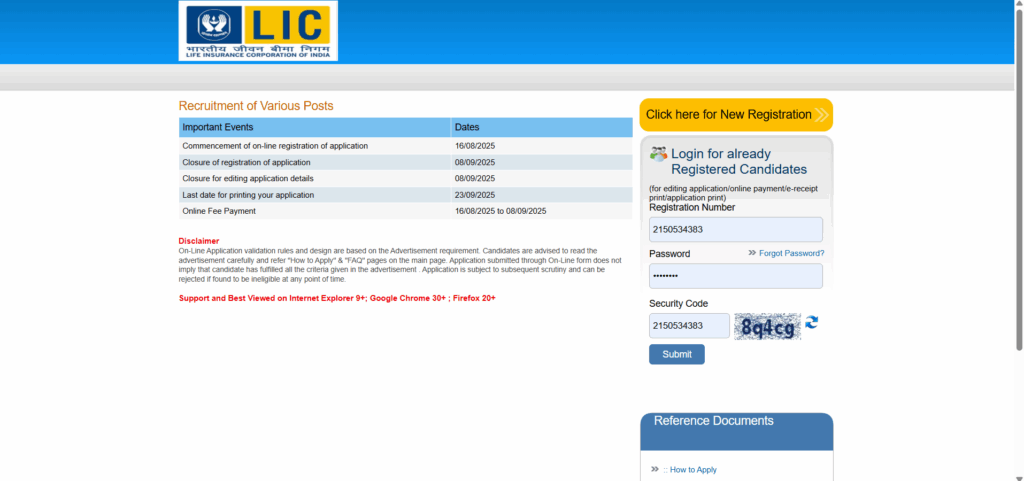
Task: Click the bullet arrows beside How to Apply
Action: pyautogui.click(x=655, y=469)
